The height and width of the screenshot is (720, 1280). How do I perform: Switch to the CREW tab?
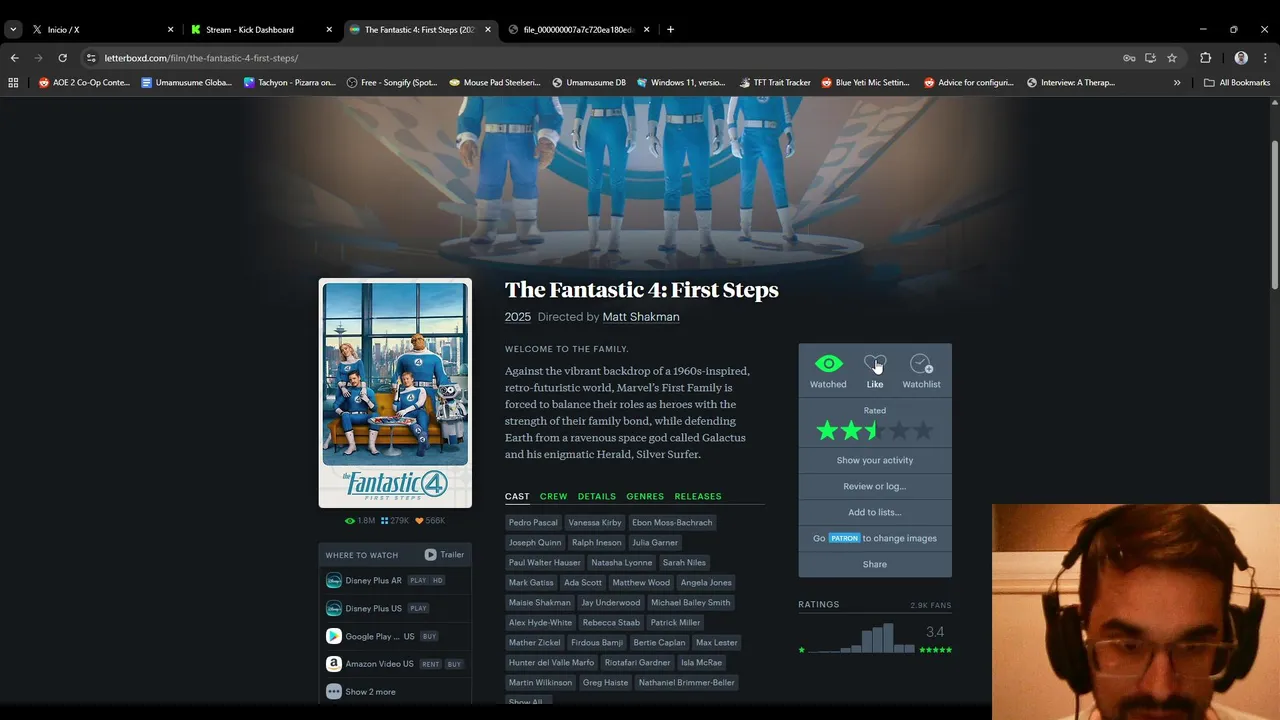tap(553, 496)
